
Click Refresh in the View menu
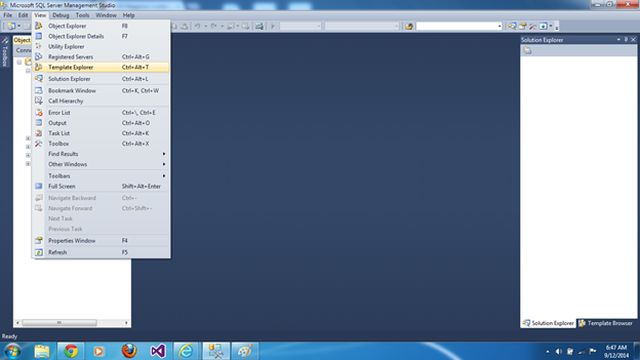(101, 252)
